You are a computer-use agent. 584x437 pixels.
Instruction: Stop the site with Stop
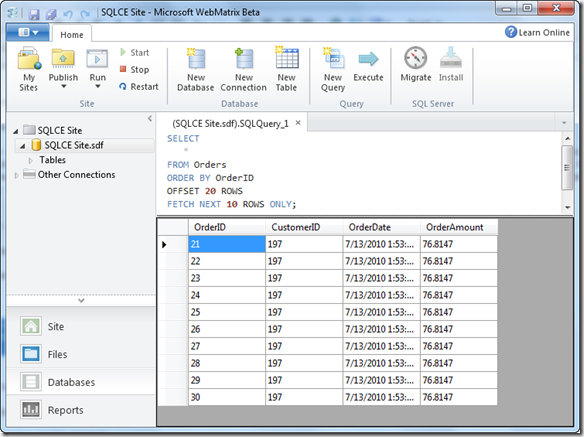(x=135, y=69)
